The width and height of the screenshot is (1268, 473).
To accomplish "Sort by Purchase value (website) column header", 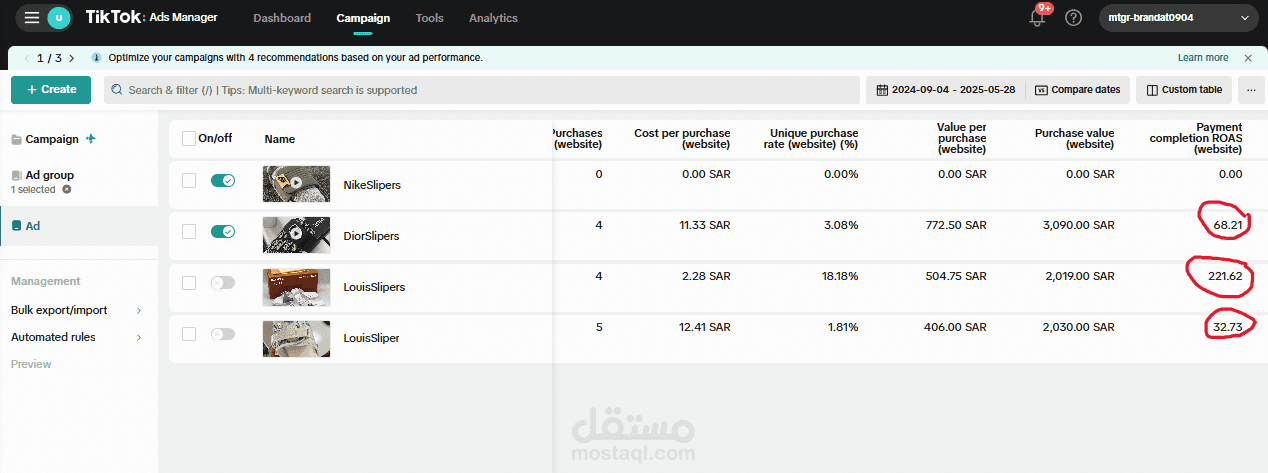I will pos(1074,139).
